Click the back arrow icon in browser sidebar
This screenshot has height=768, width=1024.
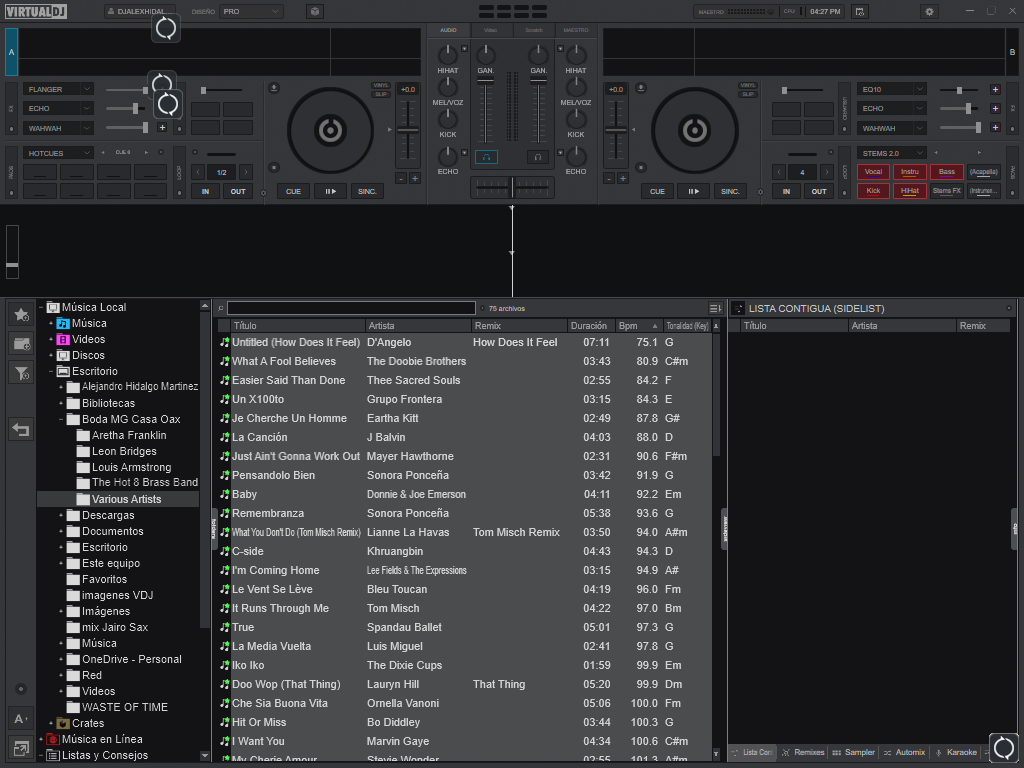tap(21, 430)
